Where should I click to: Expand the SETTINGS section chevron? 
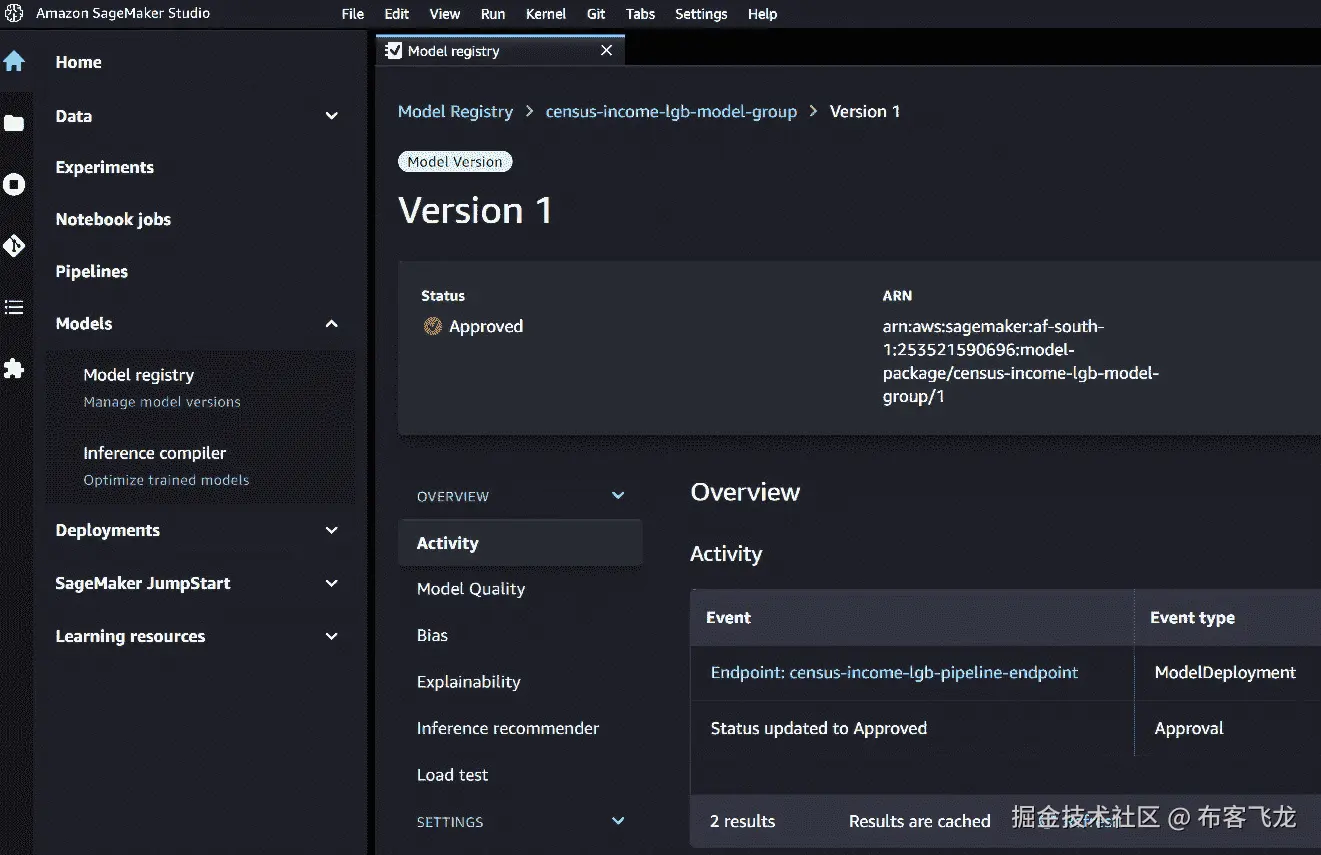point(617,821)
